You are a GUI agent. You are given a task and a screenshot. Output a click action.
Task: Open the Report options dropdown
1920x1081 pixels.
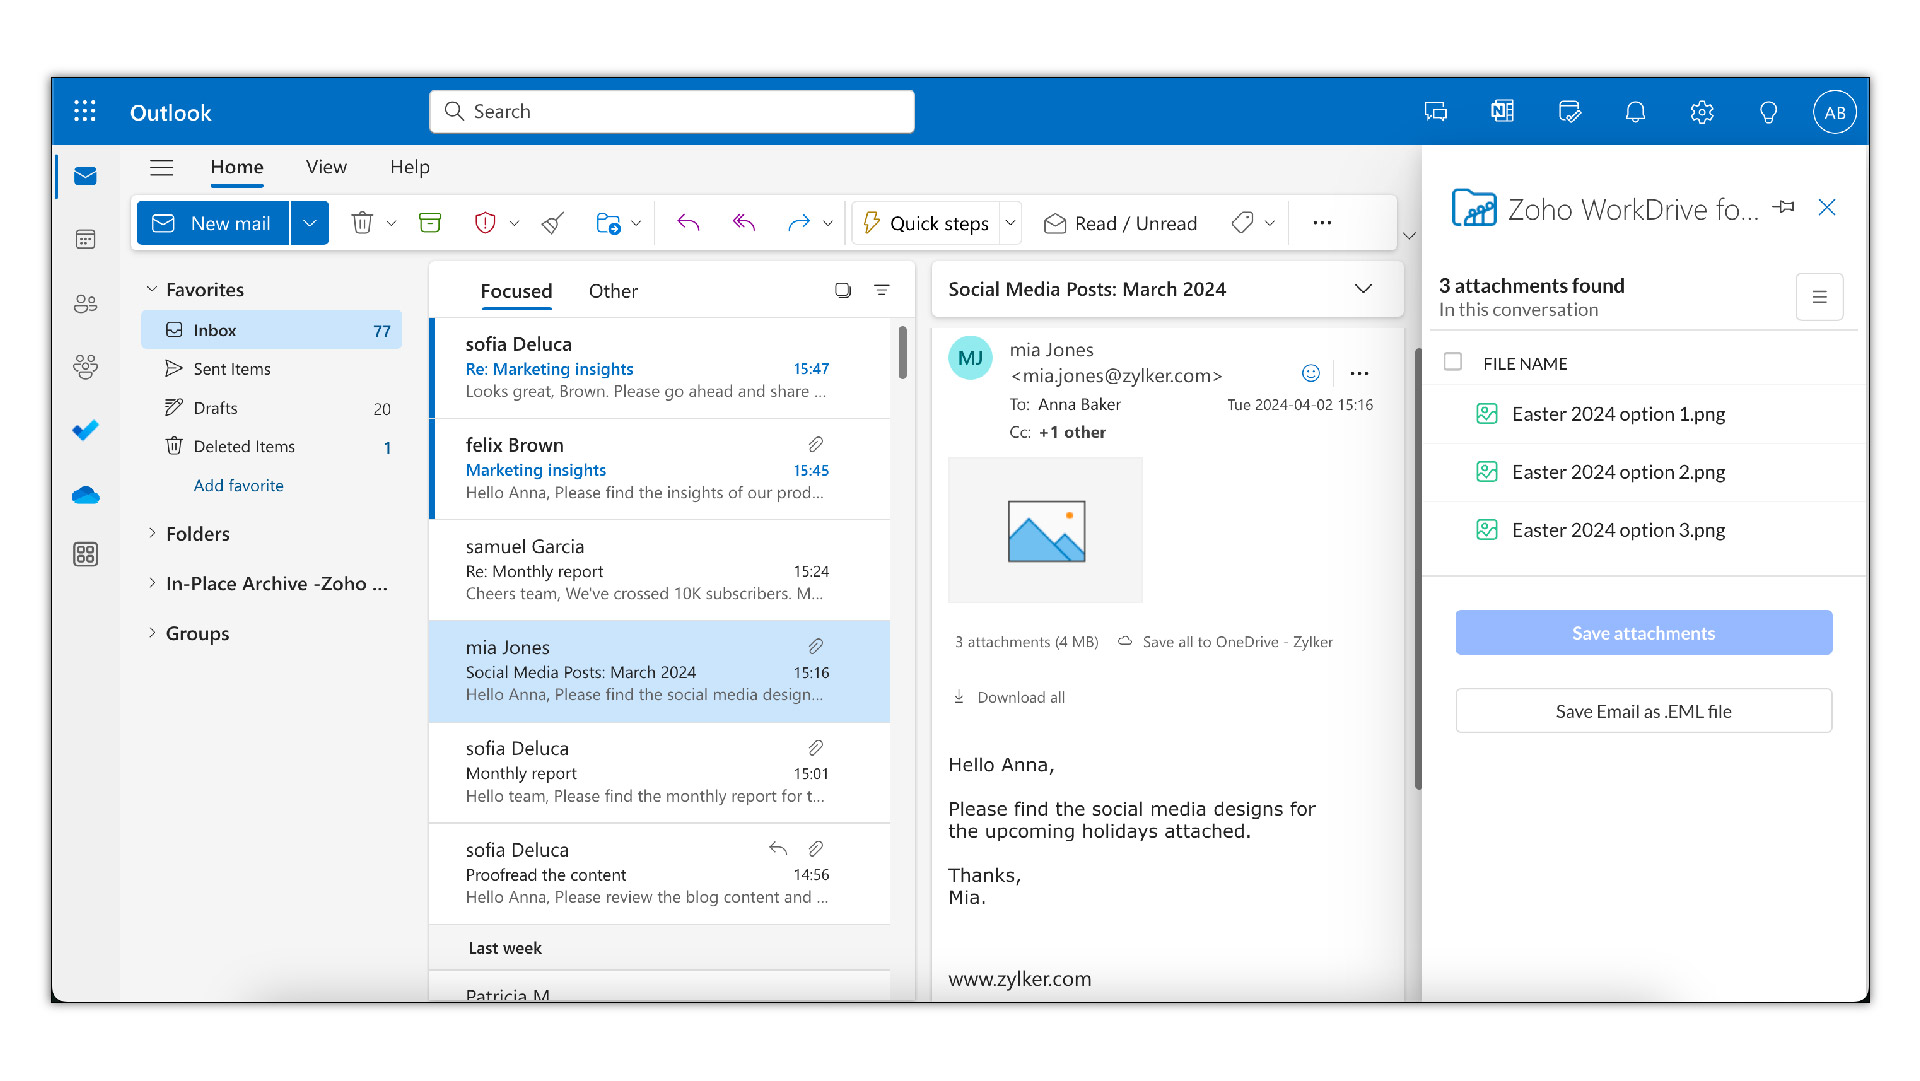pyautogui.click(x=514, y=223)
